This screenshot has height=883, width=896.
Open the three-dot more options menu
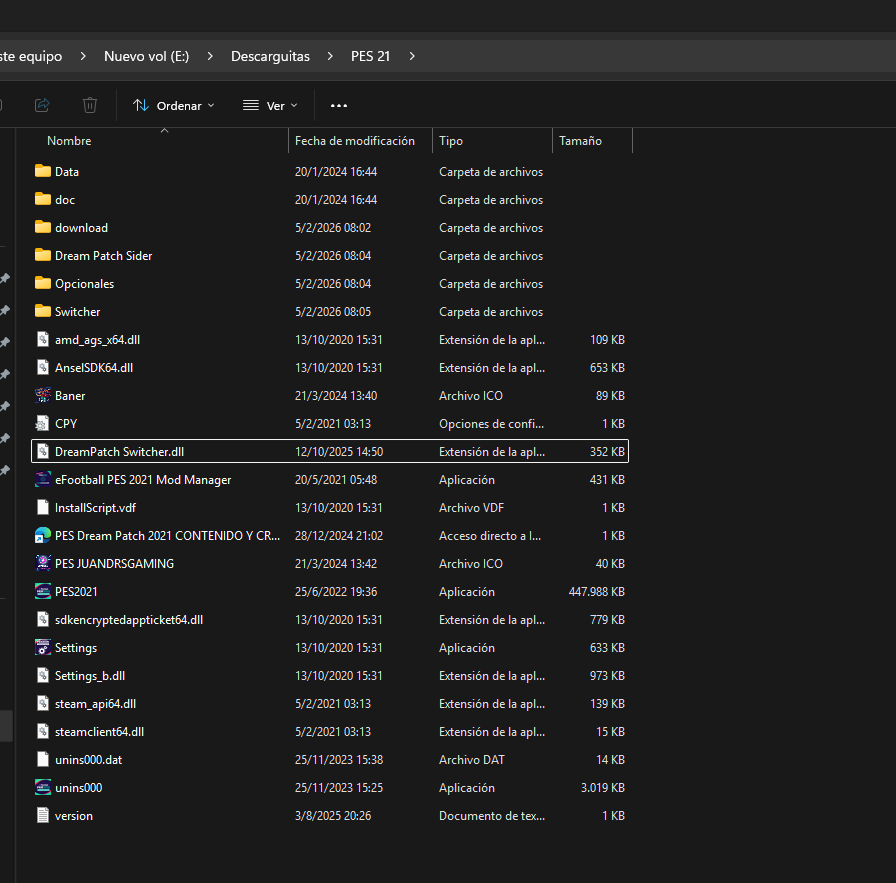tap(339, 106)
